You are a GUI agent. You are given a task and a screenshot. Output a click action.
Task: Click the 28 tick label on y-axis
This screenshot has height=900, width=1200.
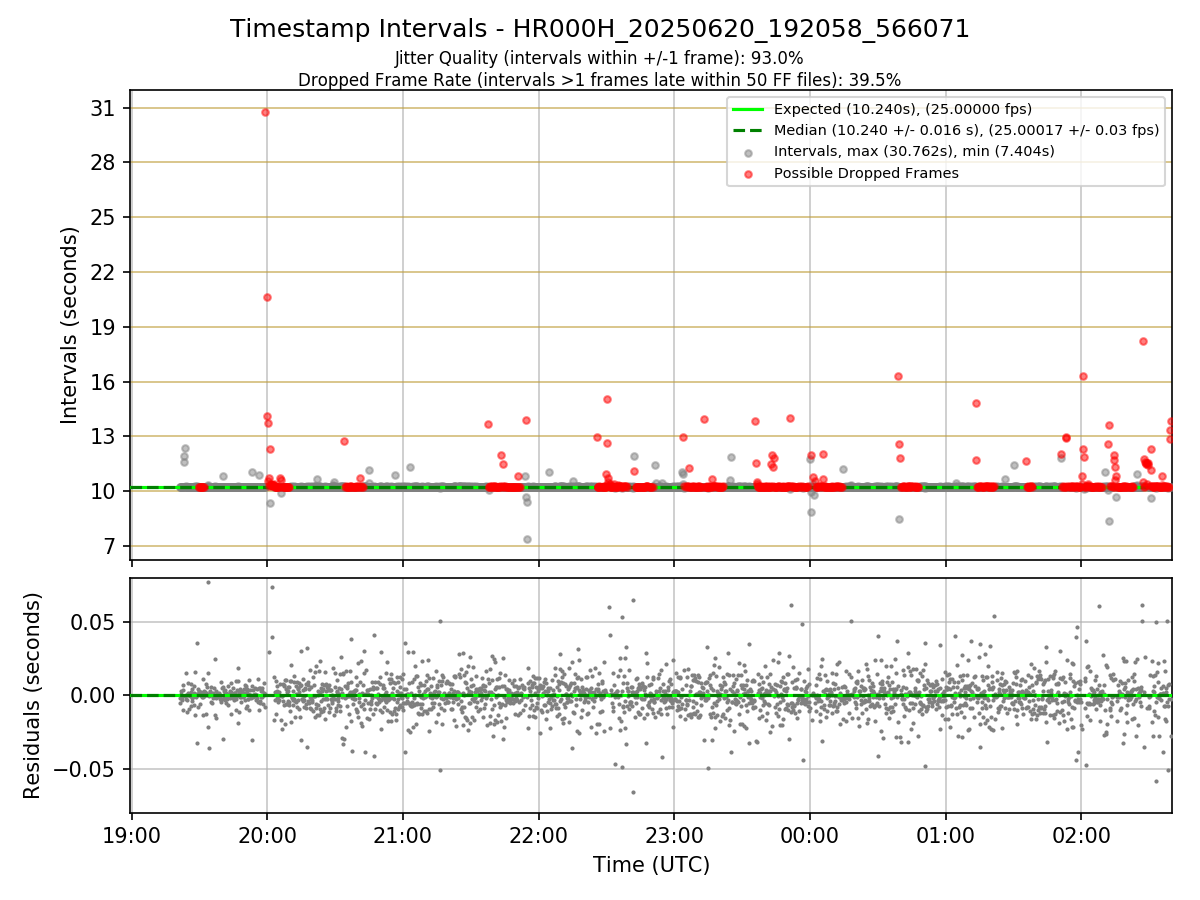(x=103, y=163)
